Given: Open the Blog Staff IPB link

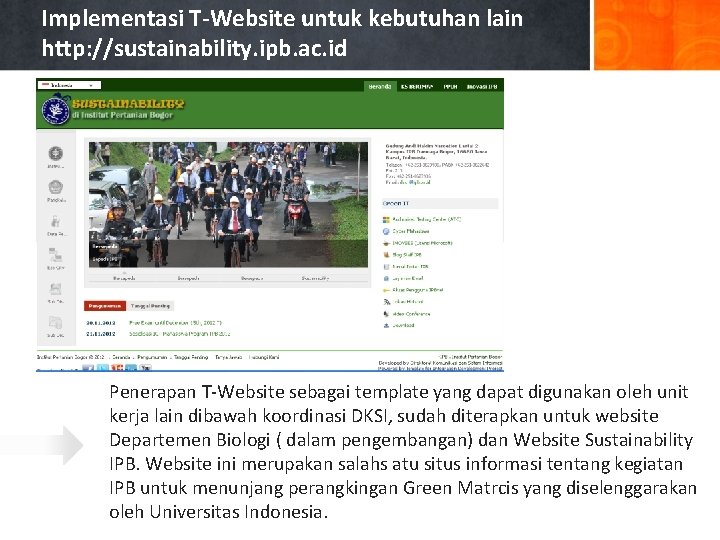Looking at the screenshot, I should 407,255.
